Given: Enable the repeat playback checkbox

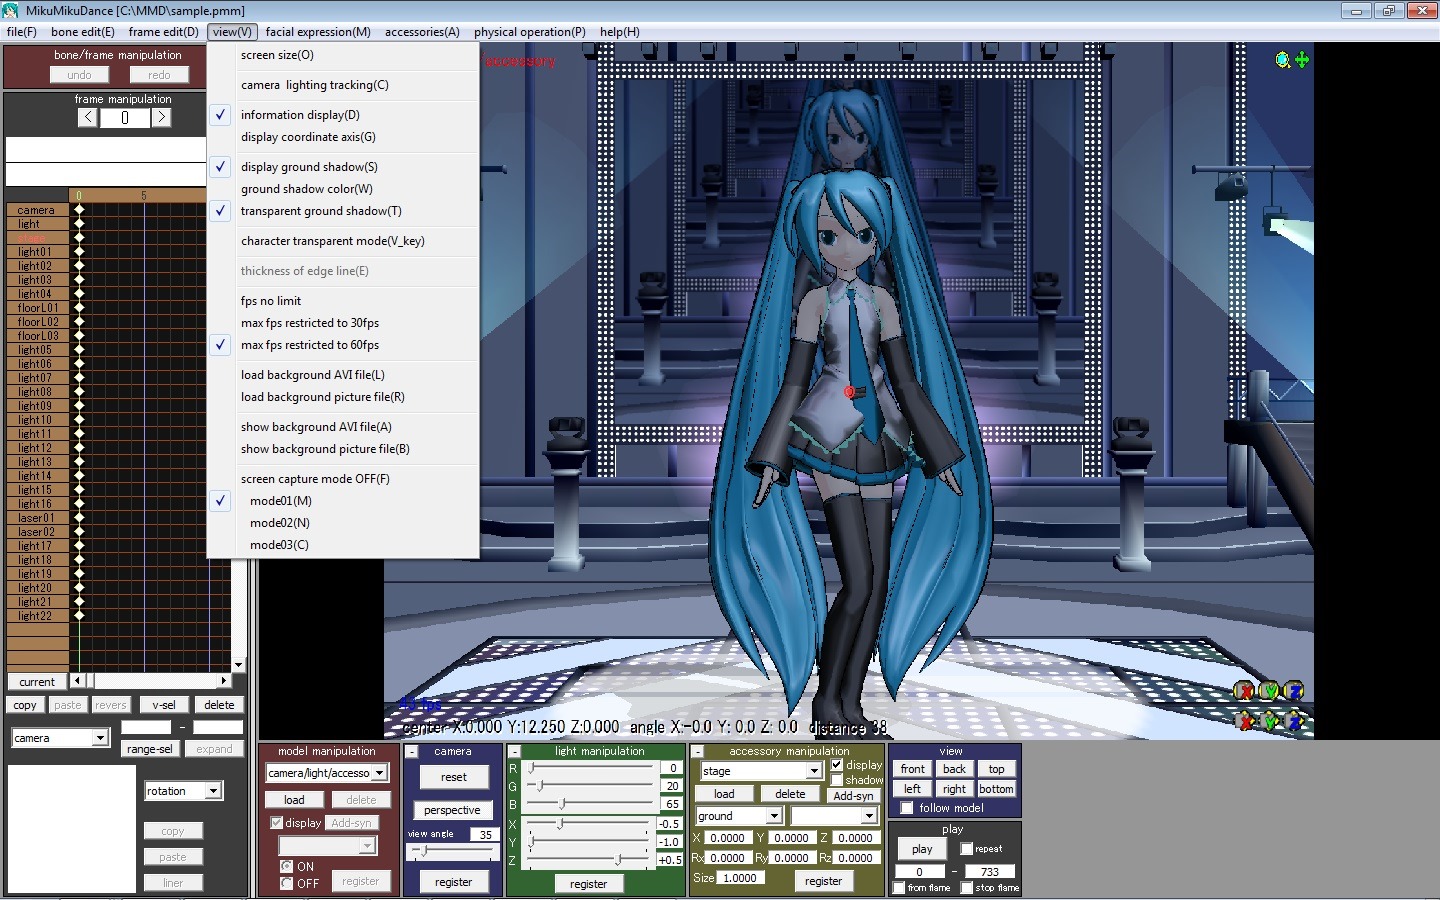Looking at the screenshot, I should tap(966, 849).
